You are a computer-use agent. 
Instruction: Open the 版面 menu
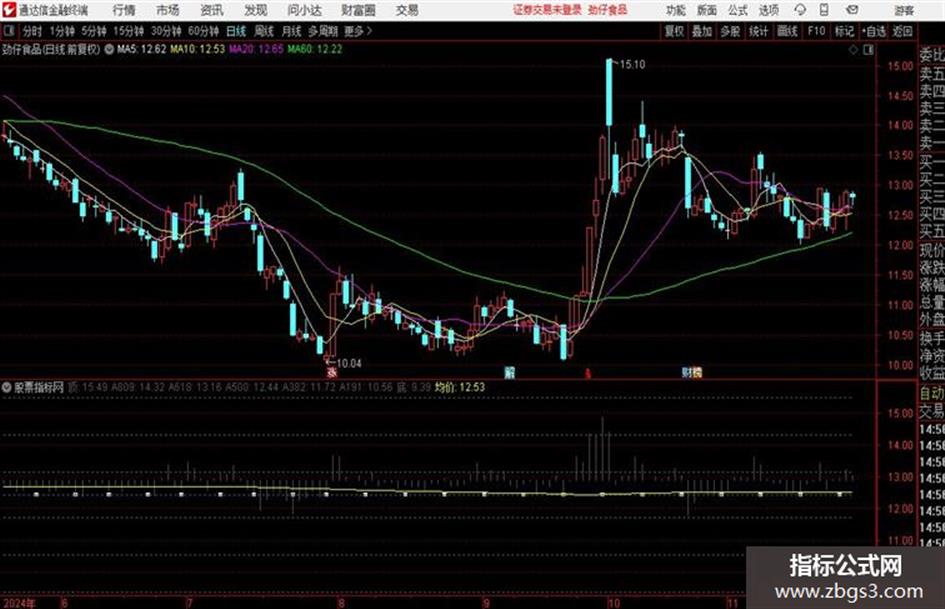pos(707,10)
